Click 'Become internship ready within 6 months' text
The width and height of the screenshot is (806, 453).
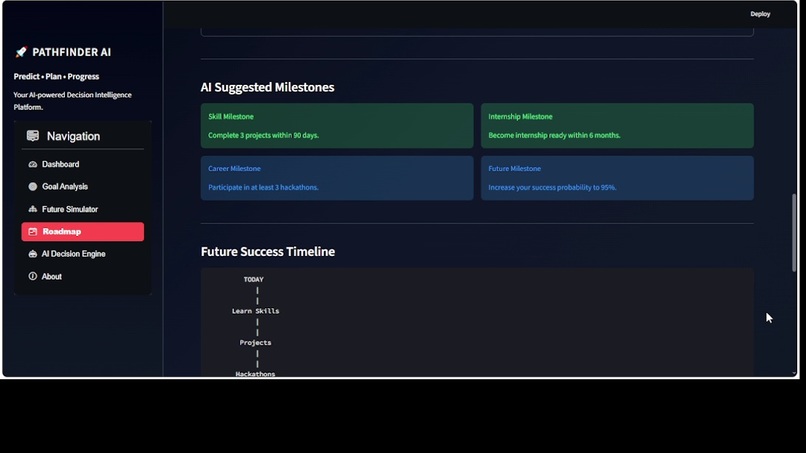554,135
